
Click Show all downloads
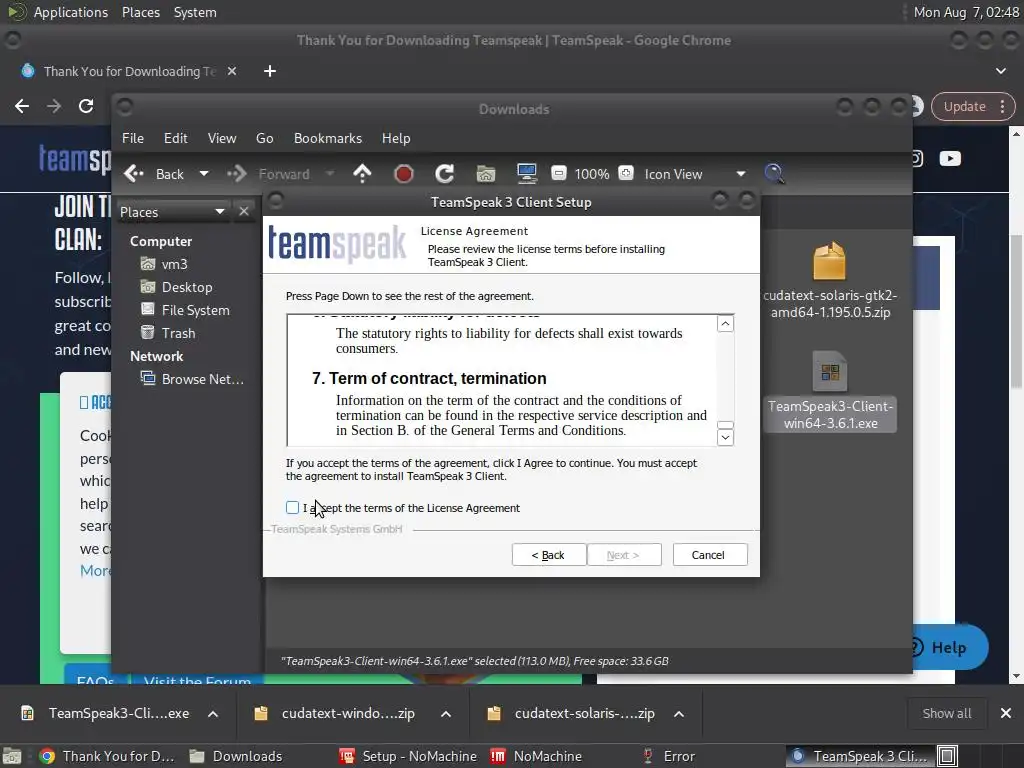pyautogui.click(x=946, y=713)
